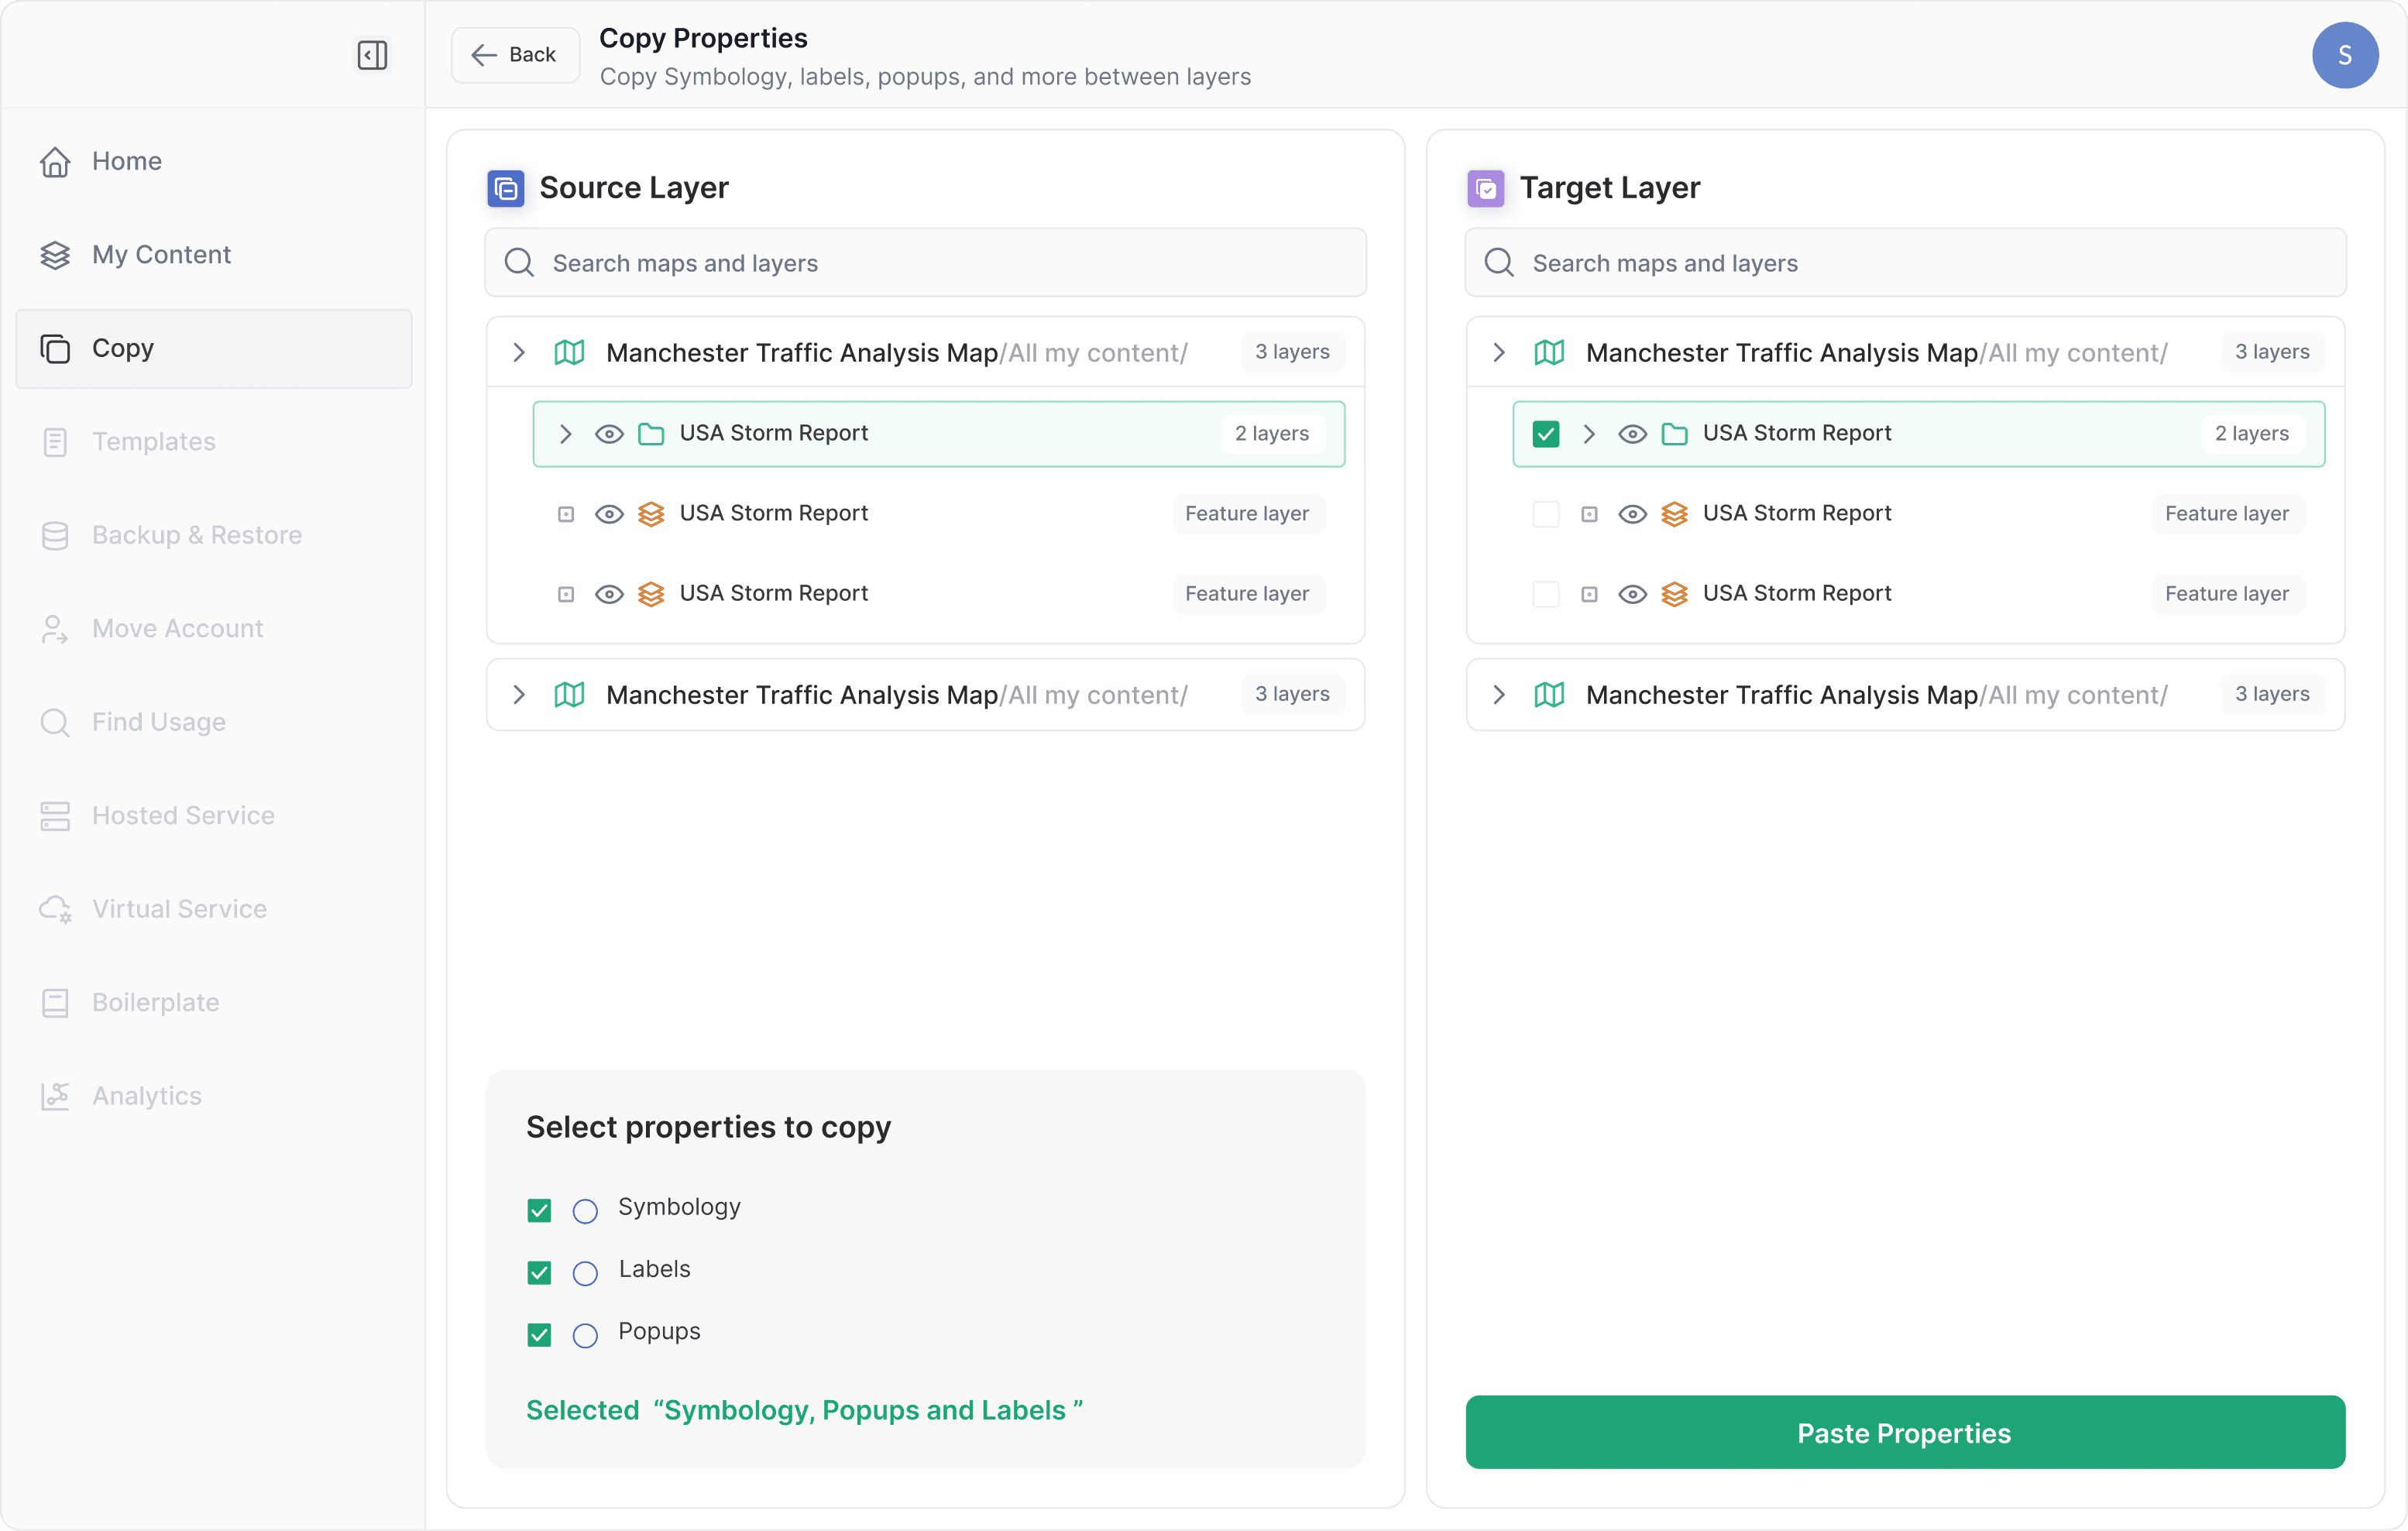Uncheck the target USA Storm Report folder
The image size is (2408, 1531).
point(1545,434)
